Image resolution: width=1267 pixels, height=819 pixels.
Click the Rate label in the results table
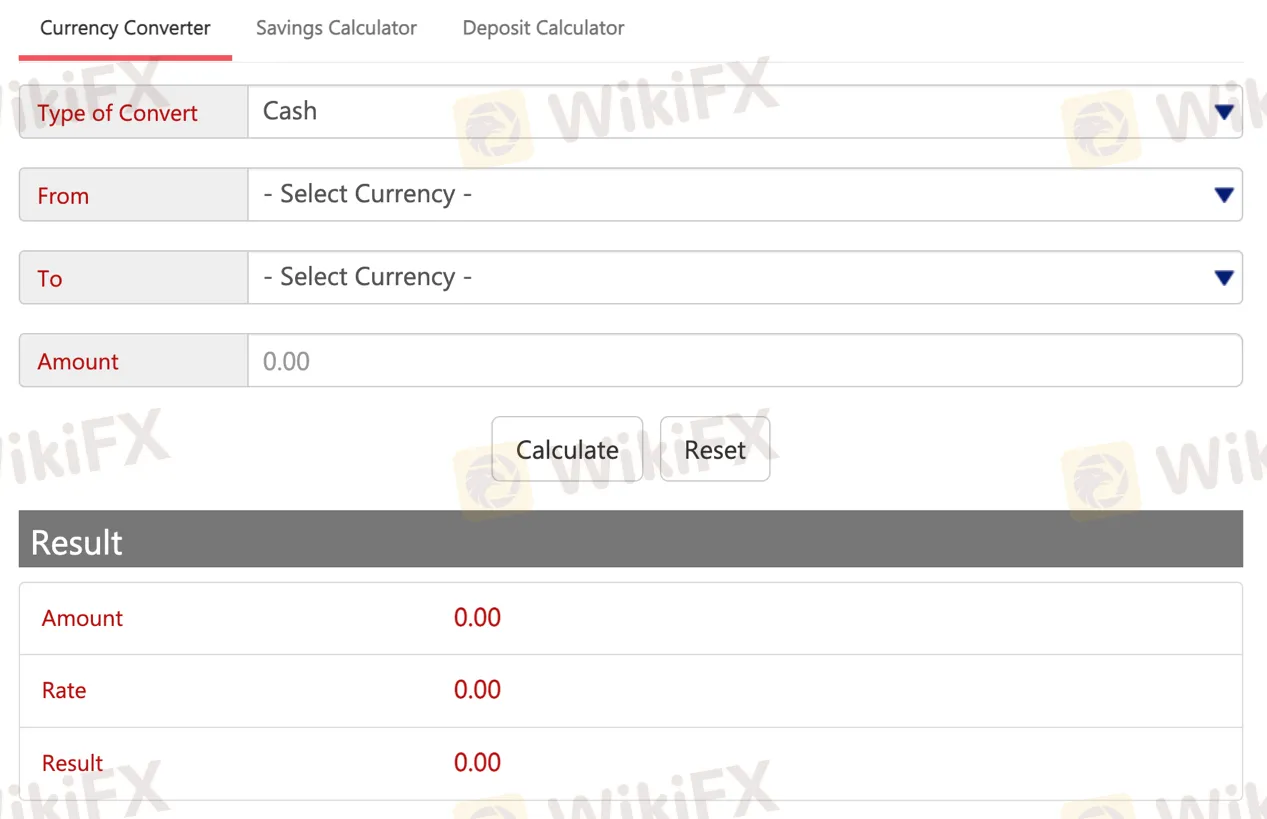pyautogui.click(x=64, y=690)
